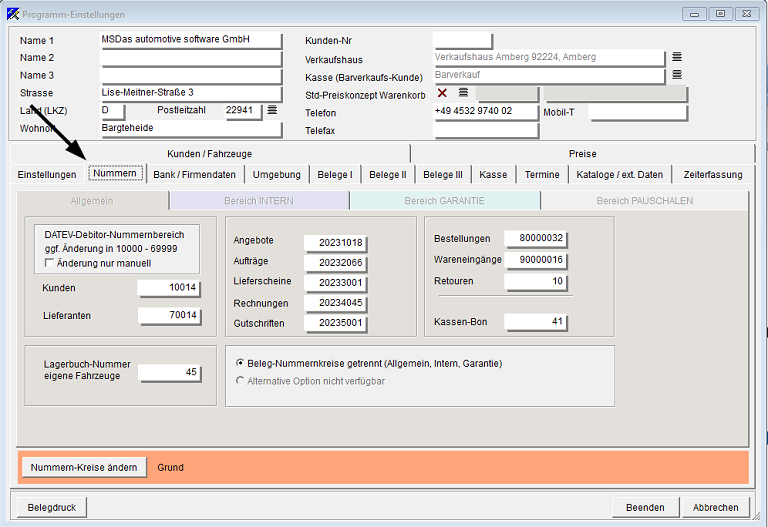Viewport: 768px width, 527px height.
Task: Click the empty Telefax field
Action: coord(486,130)
